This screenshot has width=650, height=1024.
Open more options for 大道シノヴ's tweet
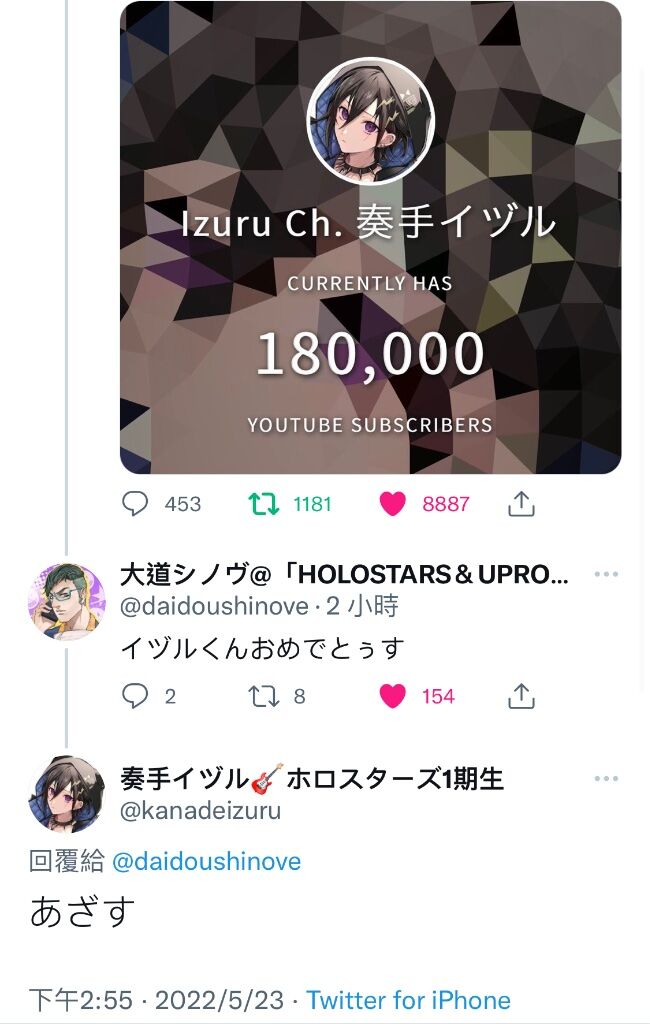coord(606,574)
